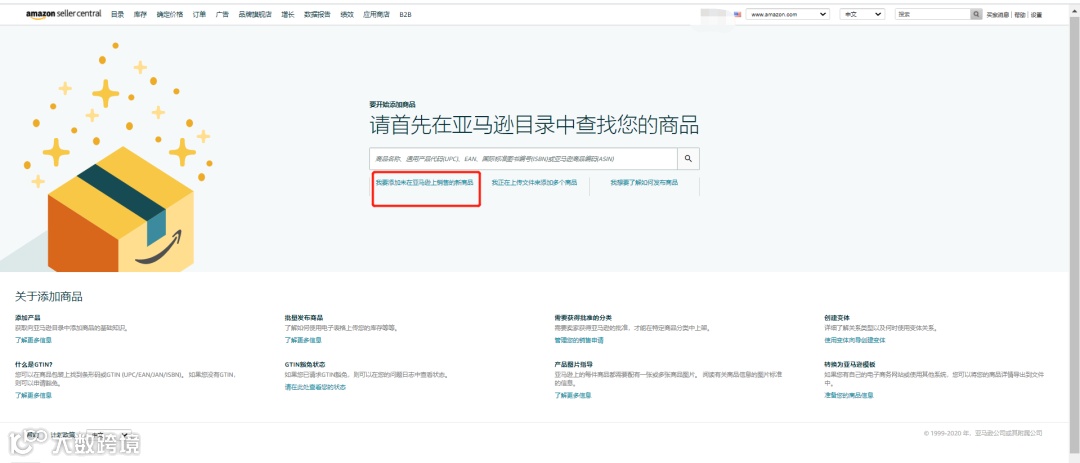The width and height of the screenshot is (1080, 463).
Task: Click the Amazon Seller Central logo
Action: point(63,14)
